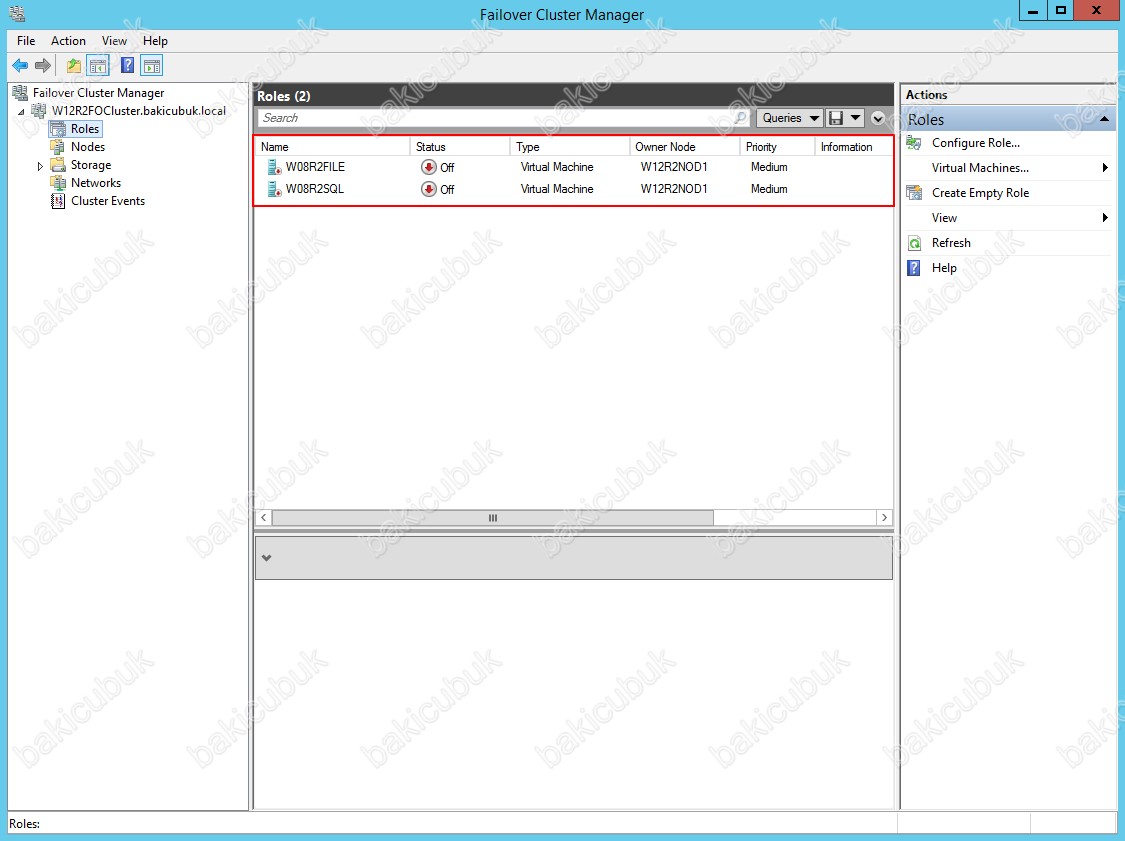This screenshot has width=1125, height=841.
Task: Collapse the Roles section in Actions pane
Action: pyautogui.click(x=1104, y=119)
